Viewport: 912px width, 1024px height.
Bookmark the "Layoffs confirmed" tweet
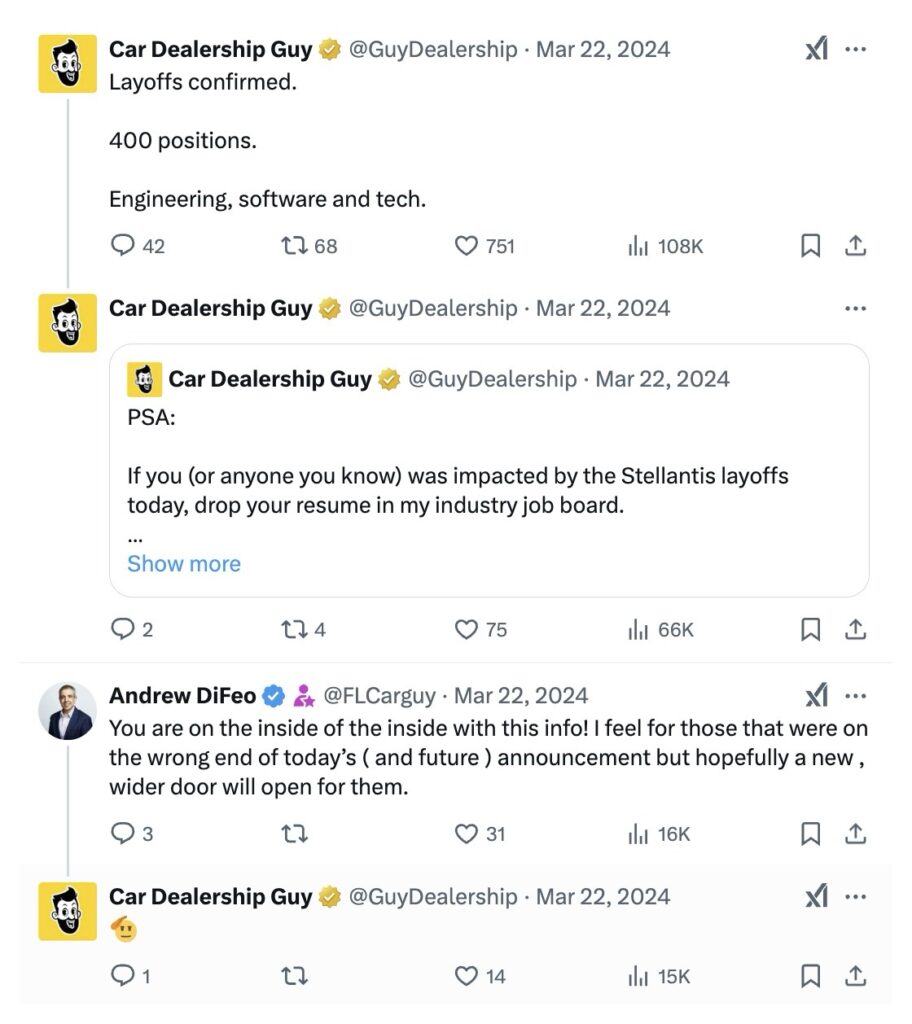click(811, 246)
